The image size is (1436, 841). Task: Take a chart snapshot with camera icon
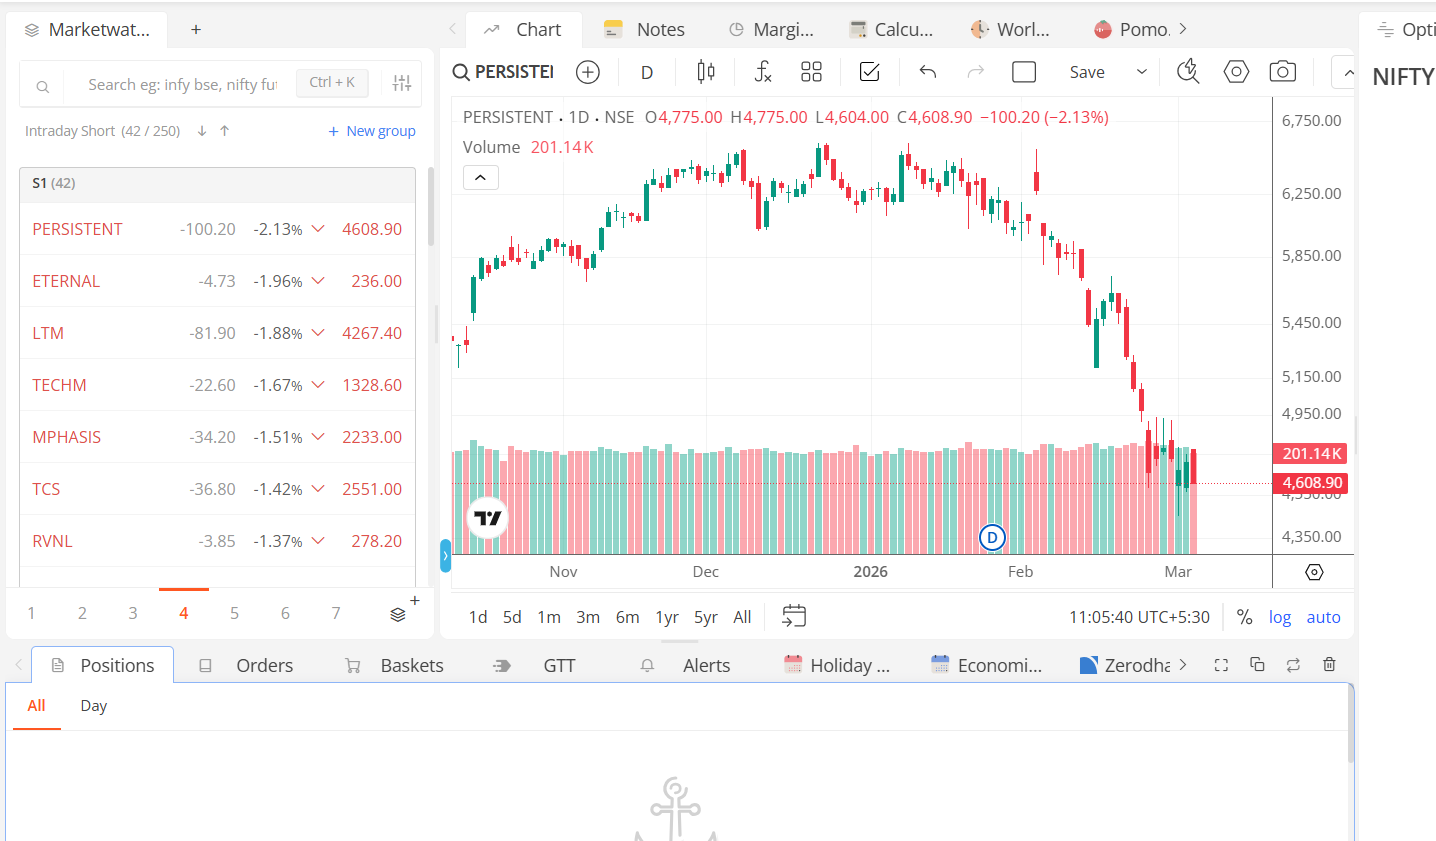click(1282, 72)
